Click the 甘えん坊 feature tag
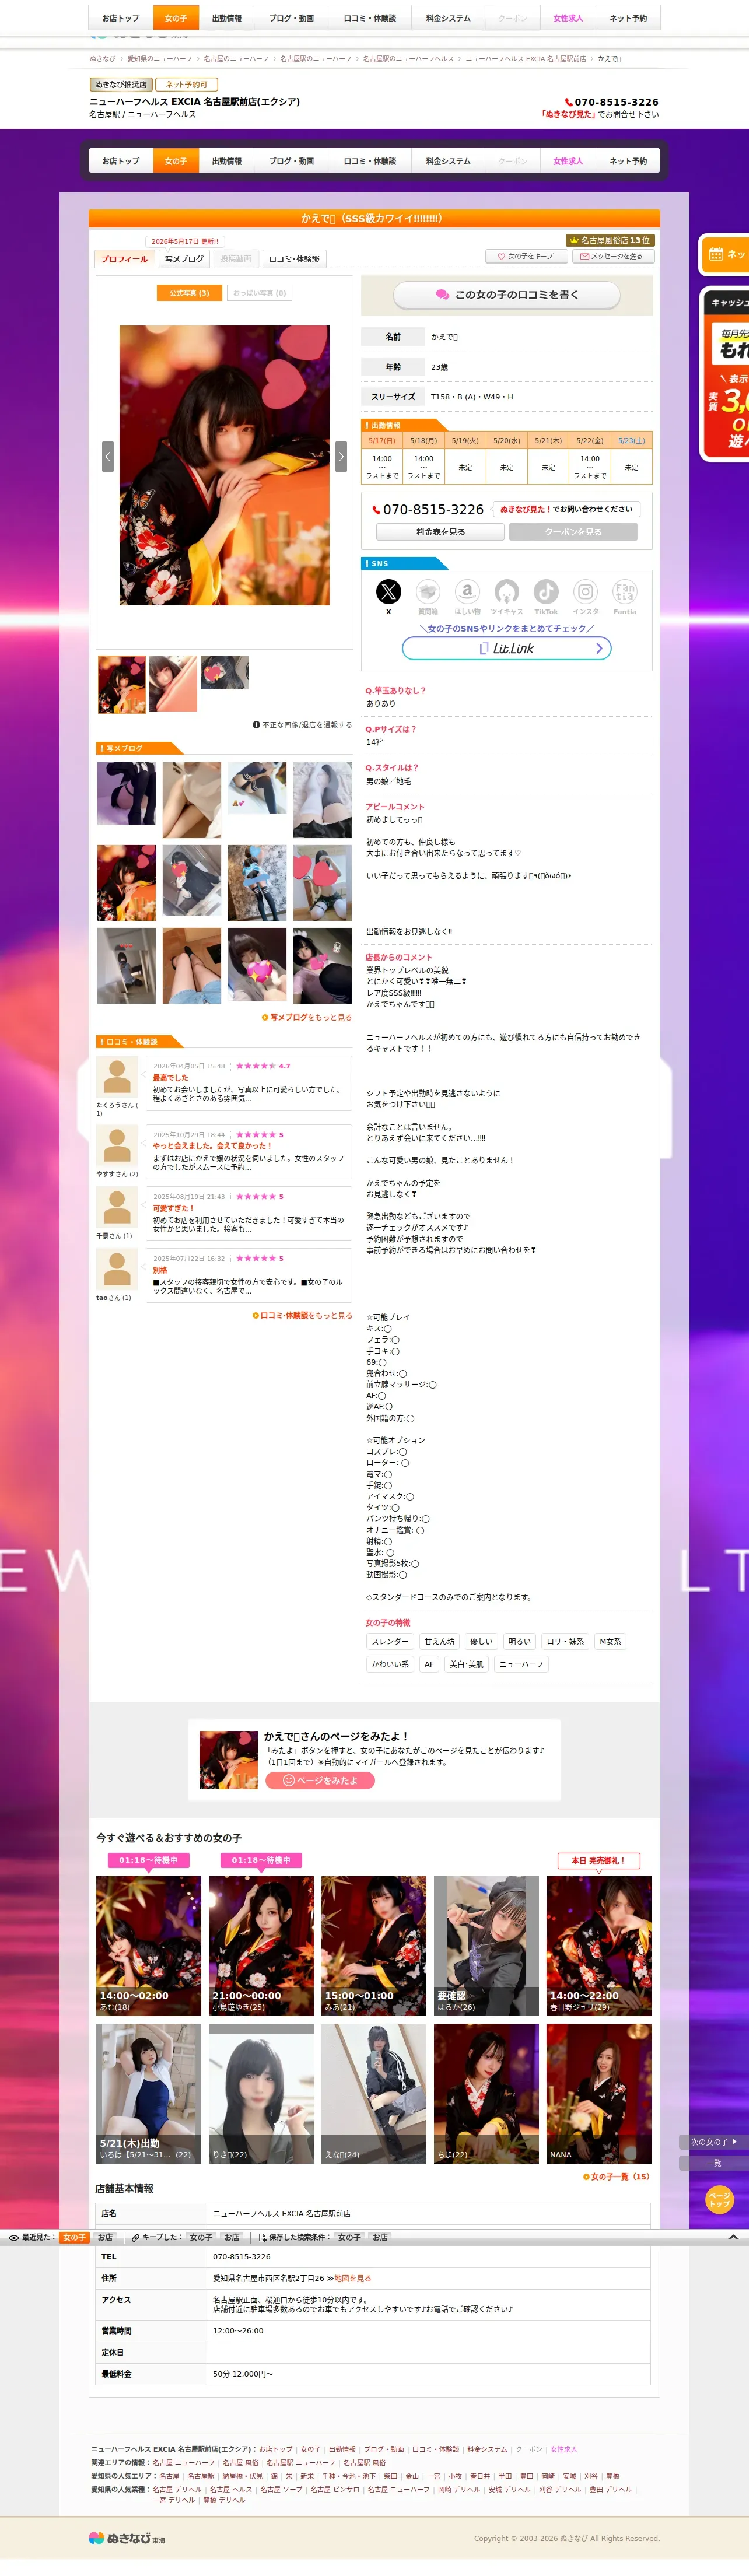Image resolution: width=749 pixels, height=2576 pixels. click(439, 1641)
